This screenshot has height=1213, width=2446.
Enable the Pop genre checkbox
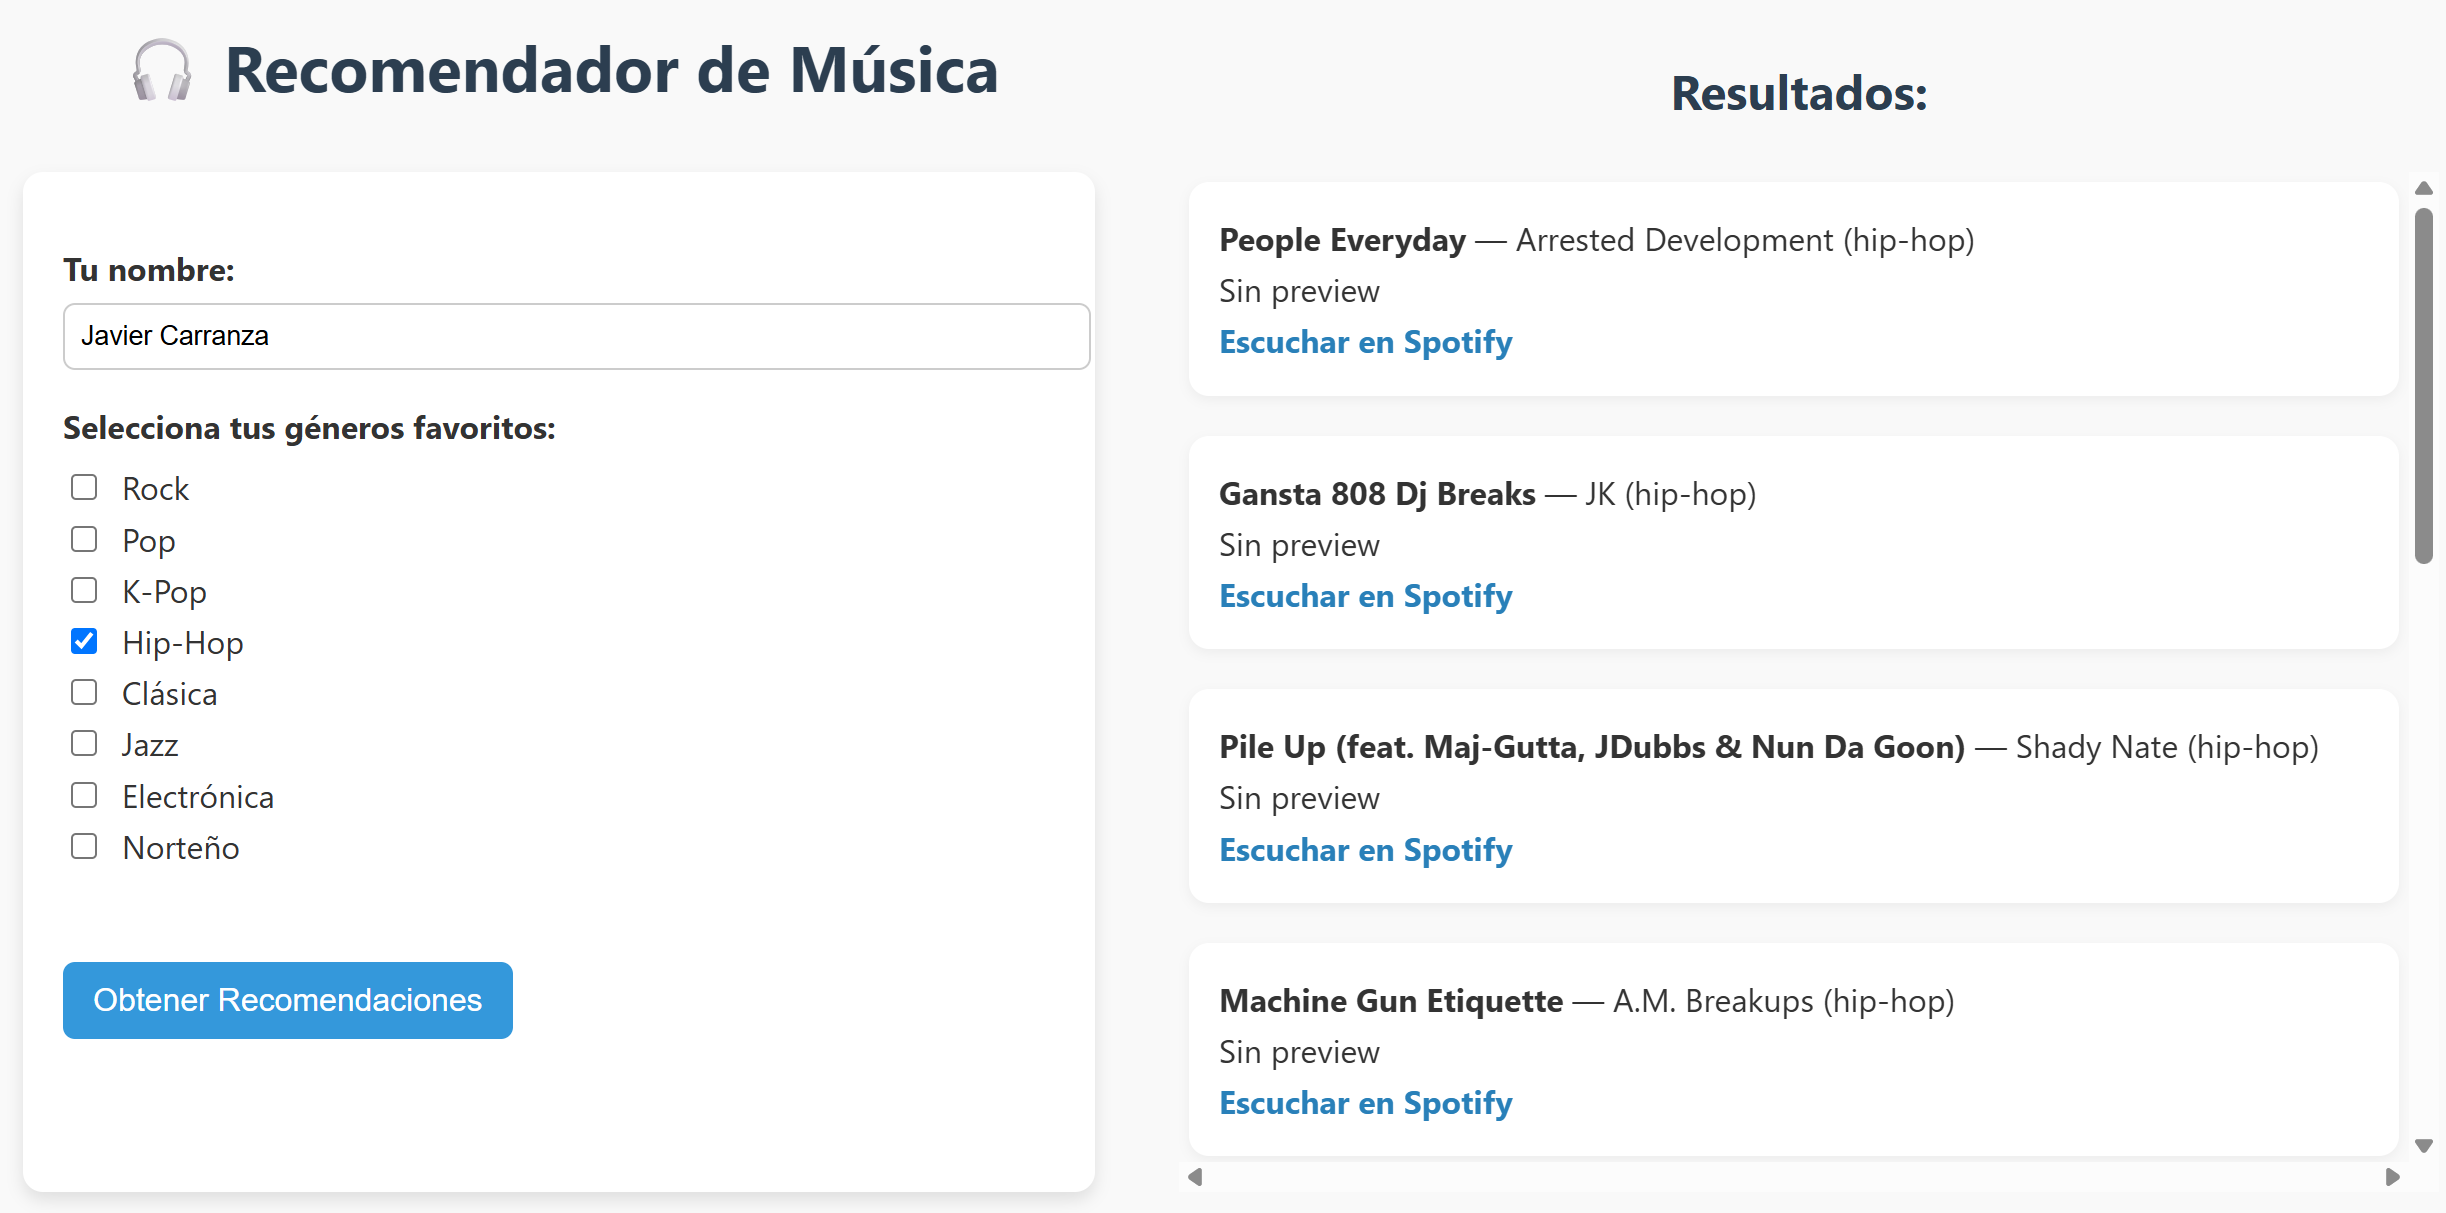(x=84, y=538)
